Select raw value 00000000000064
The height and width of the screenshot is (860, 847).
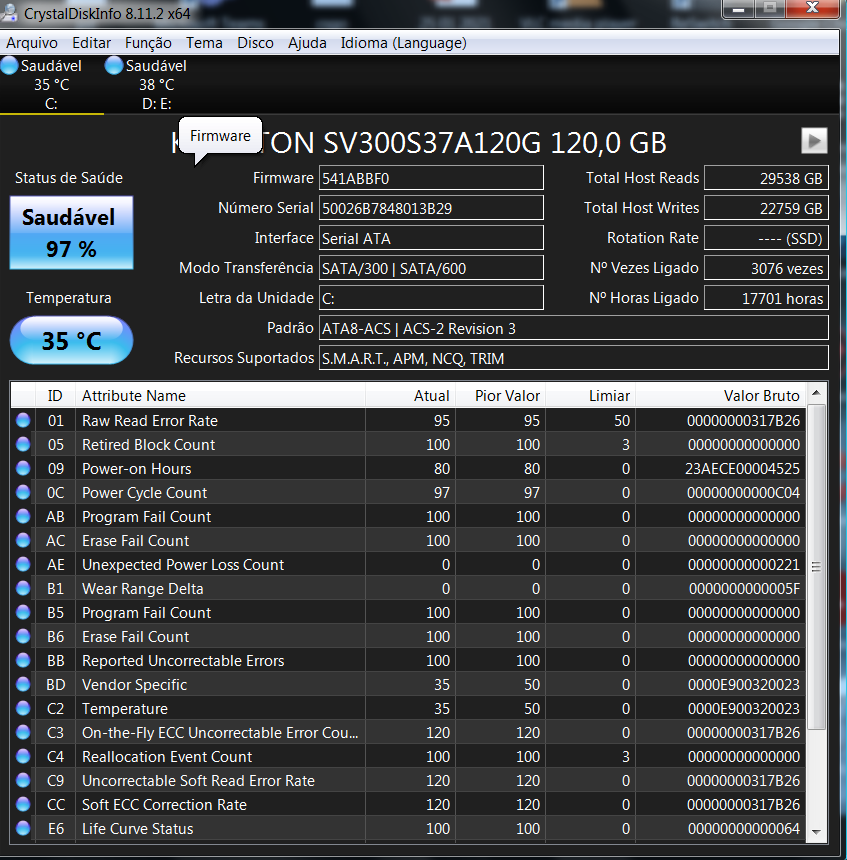click(743, 828)
